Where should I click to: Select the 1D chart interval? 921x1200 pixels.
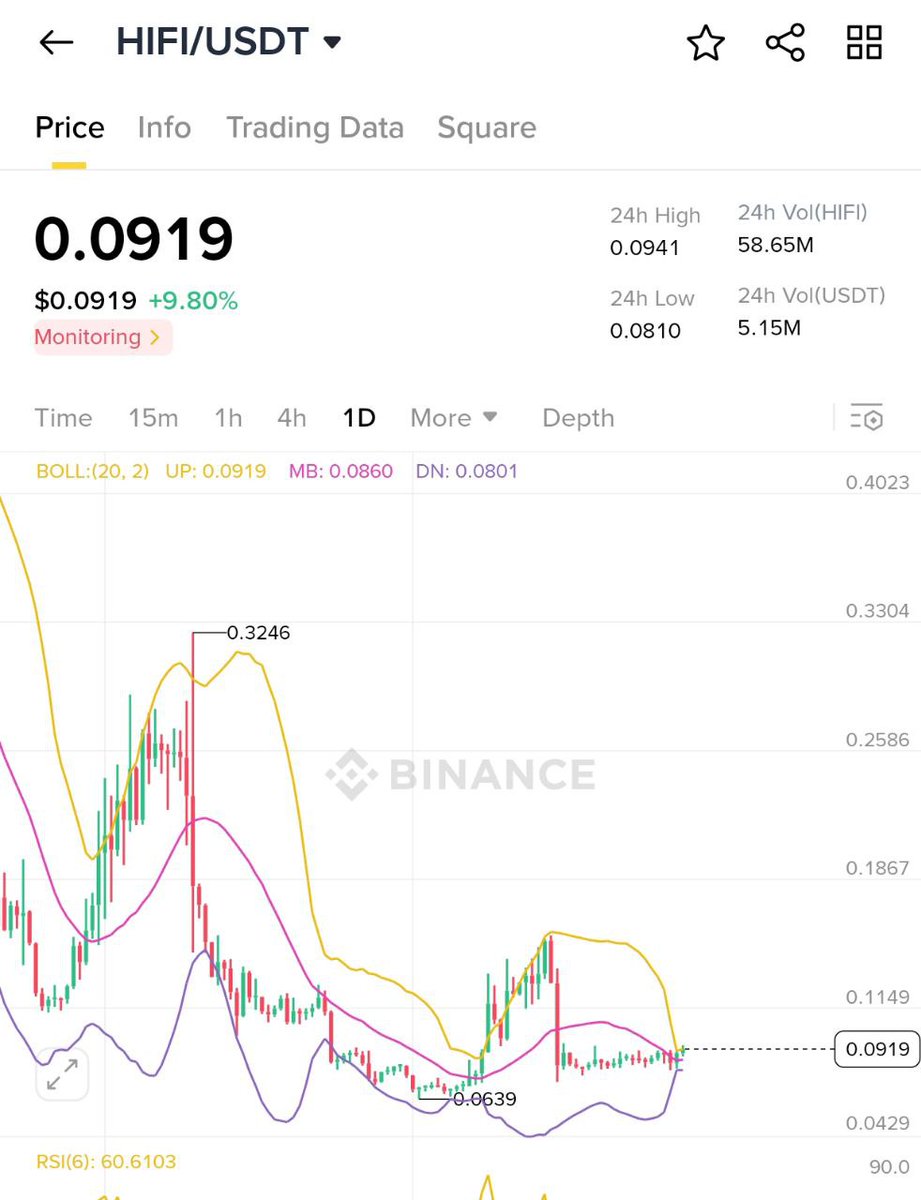click(359, 418)
